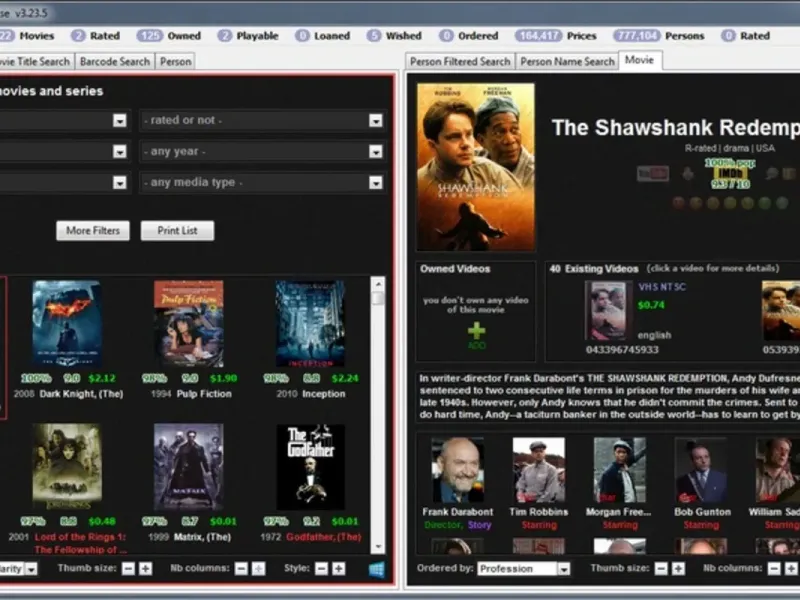
Task: Expand second left filter dropdown arrow
Action: point(119,152)
